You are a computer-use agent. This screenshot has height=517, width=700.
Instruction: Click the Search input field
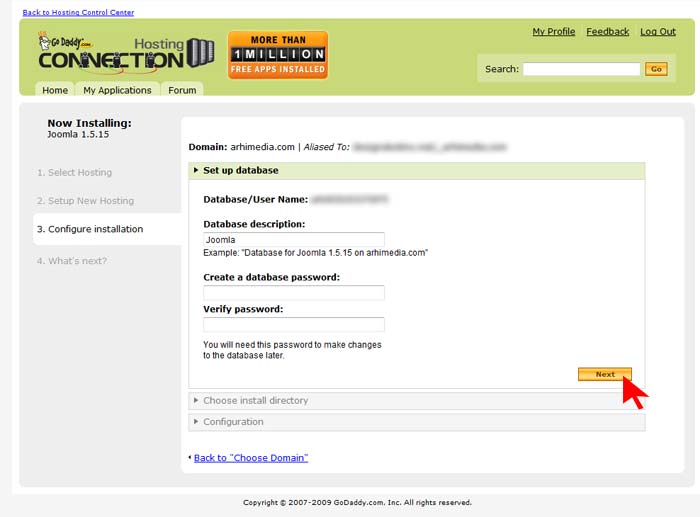point(581,69)
